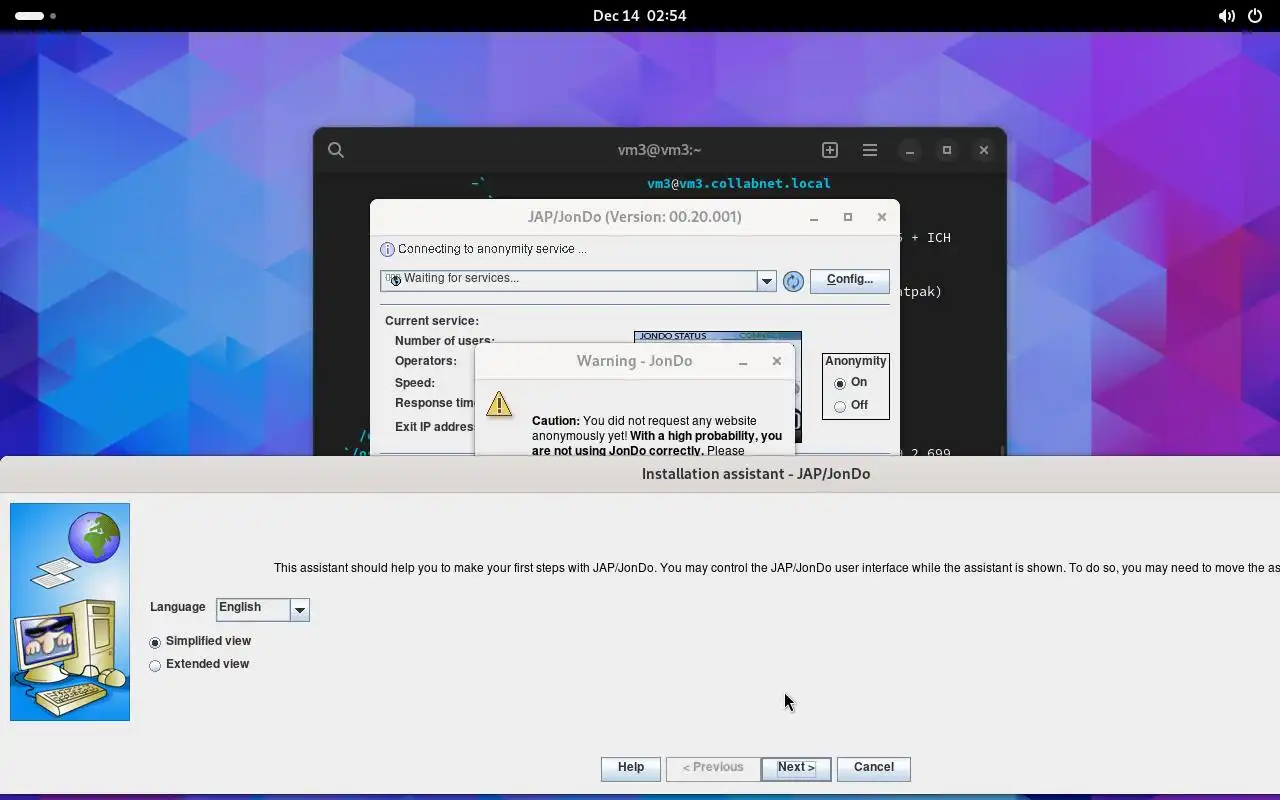Click the English language field
The width and height of the screenshot is (1280, 800).
pyautogui.click(x=253, y=609)
